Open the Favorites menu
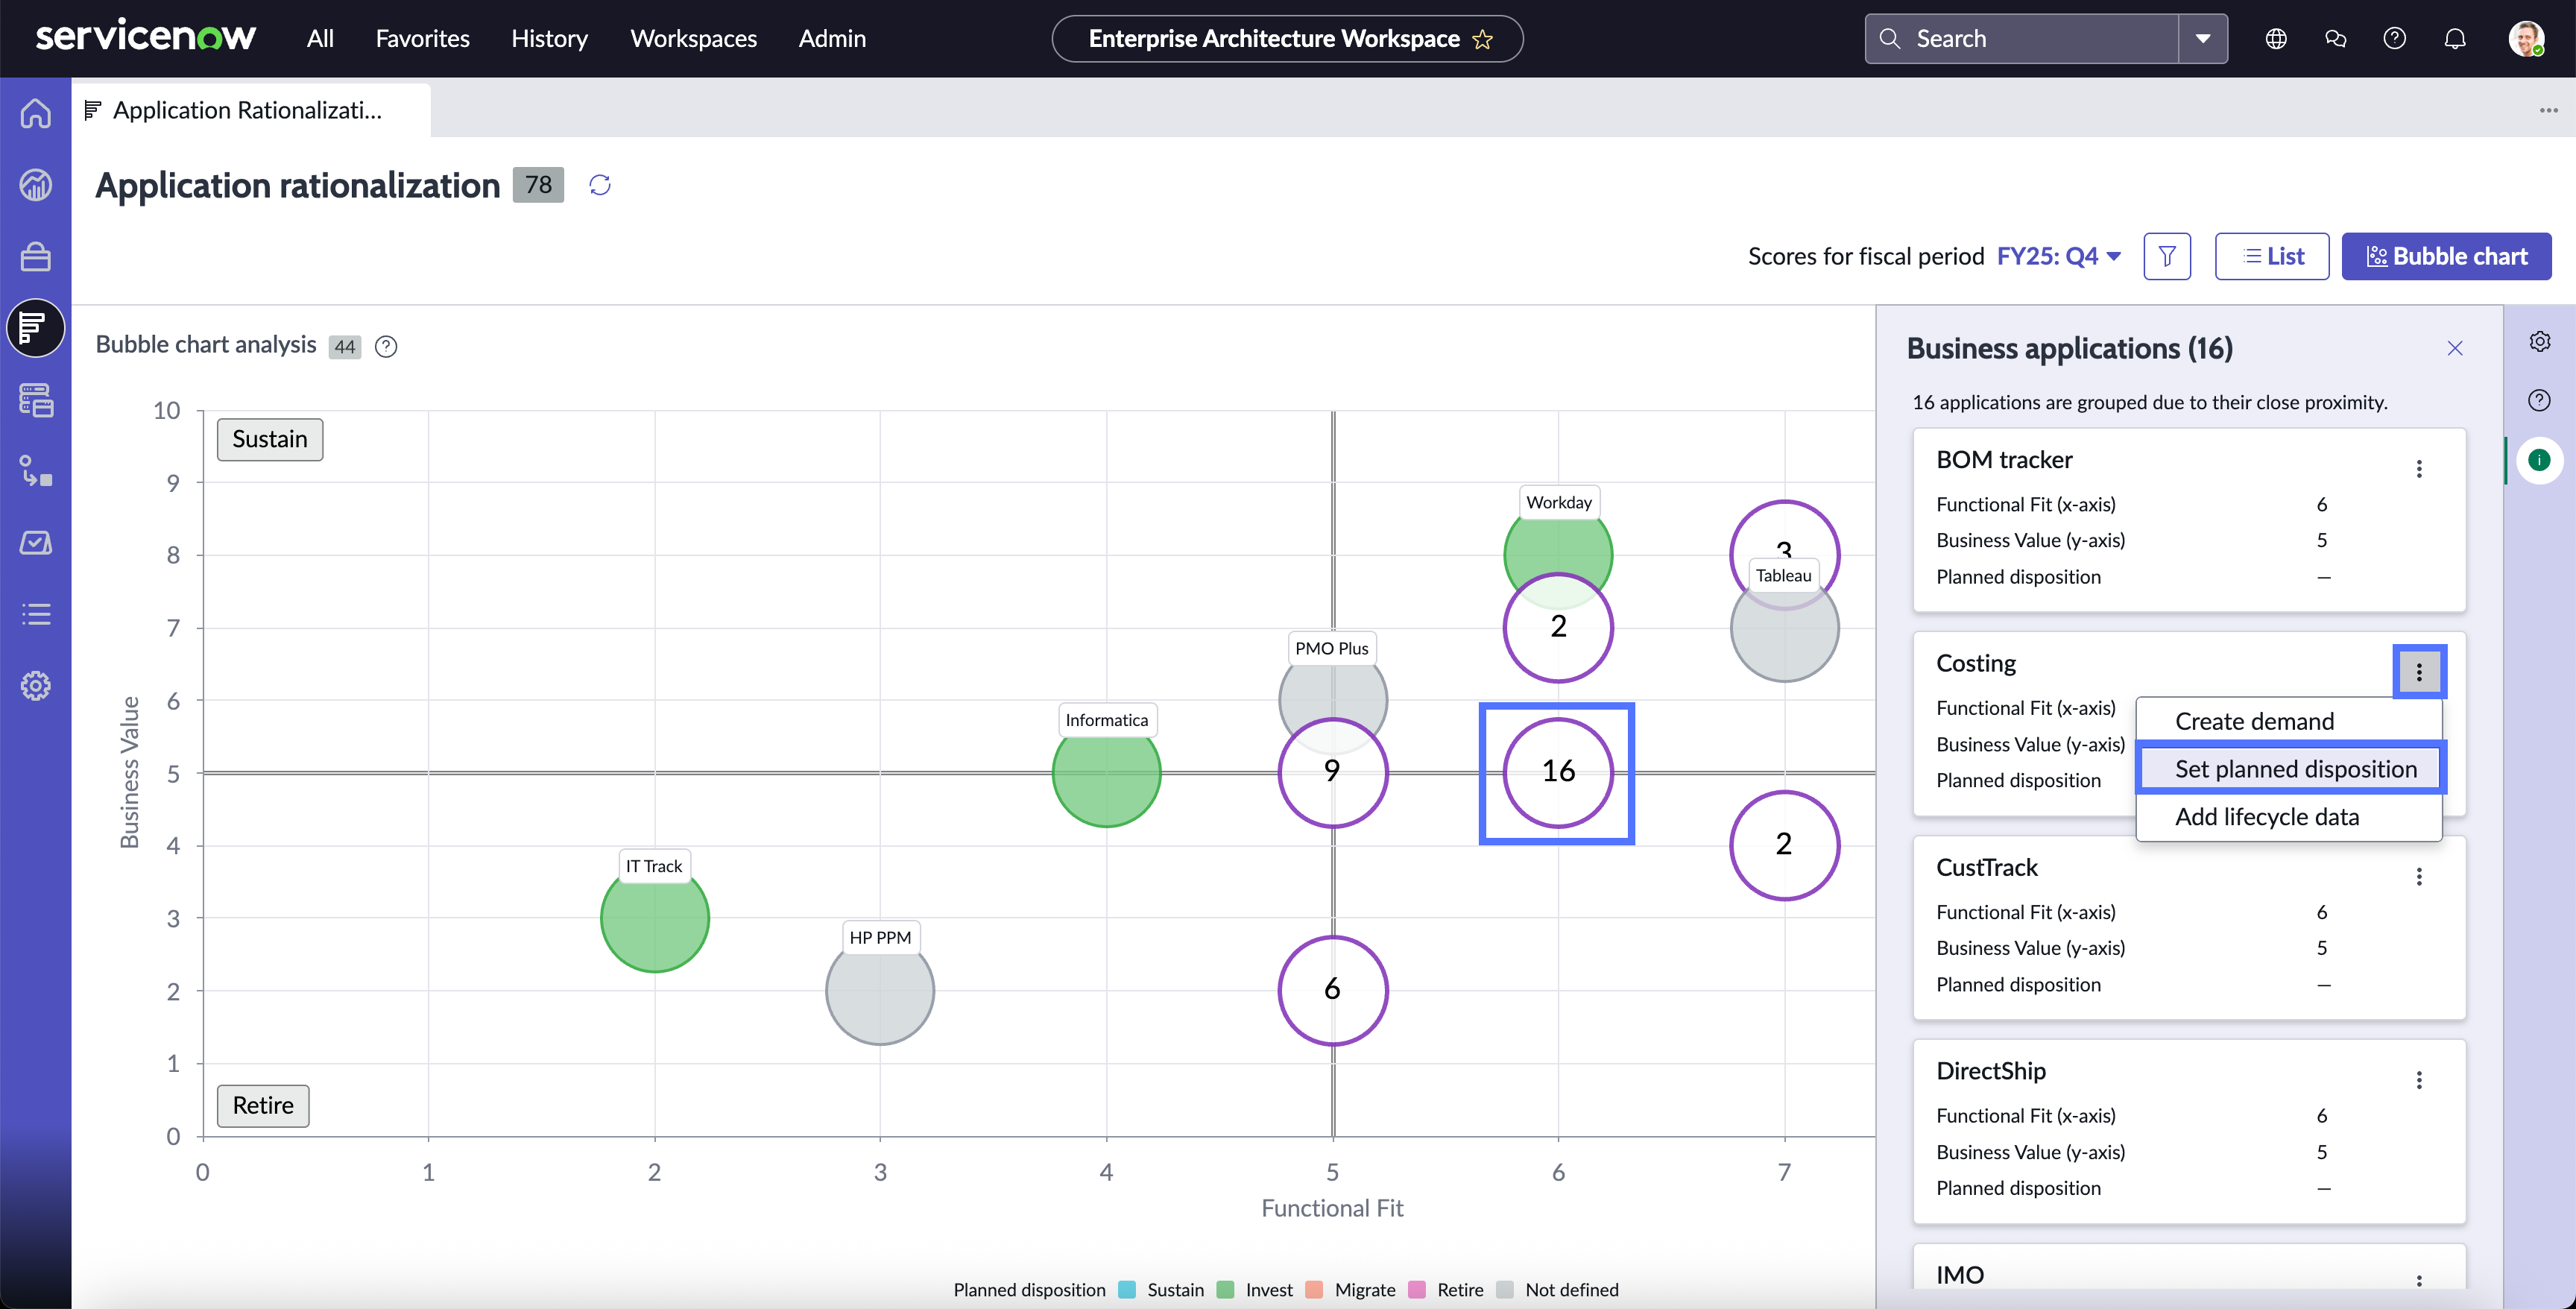The height and width of the screenshot is (1309, 2576). click(422, 38)
